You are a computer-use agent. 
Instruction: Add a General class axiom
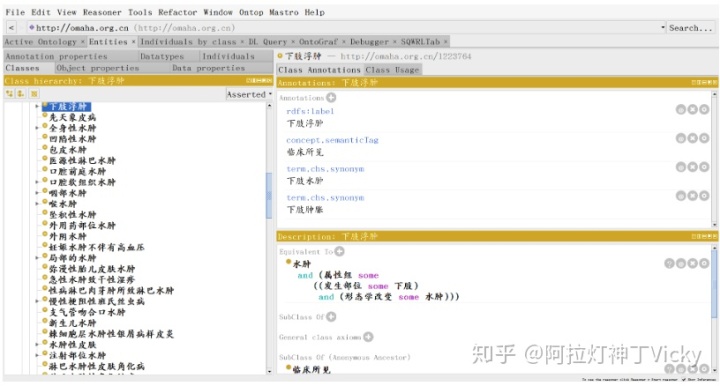[368, 337]
